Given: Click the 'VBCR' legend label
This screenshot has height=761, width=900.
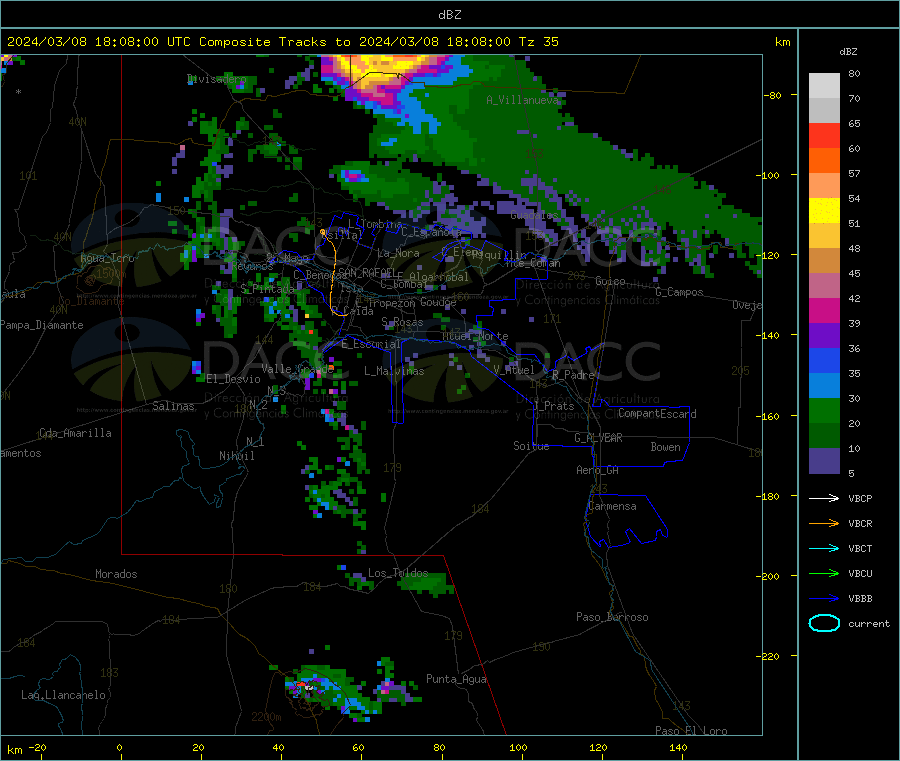Looking at the screenshot, I should 860,523.
